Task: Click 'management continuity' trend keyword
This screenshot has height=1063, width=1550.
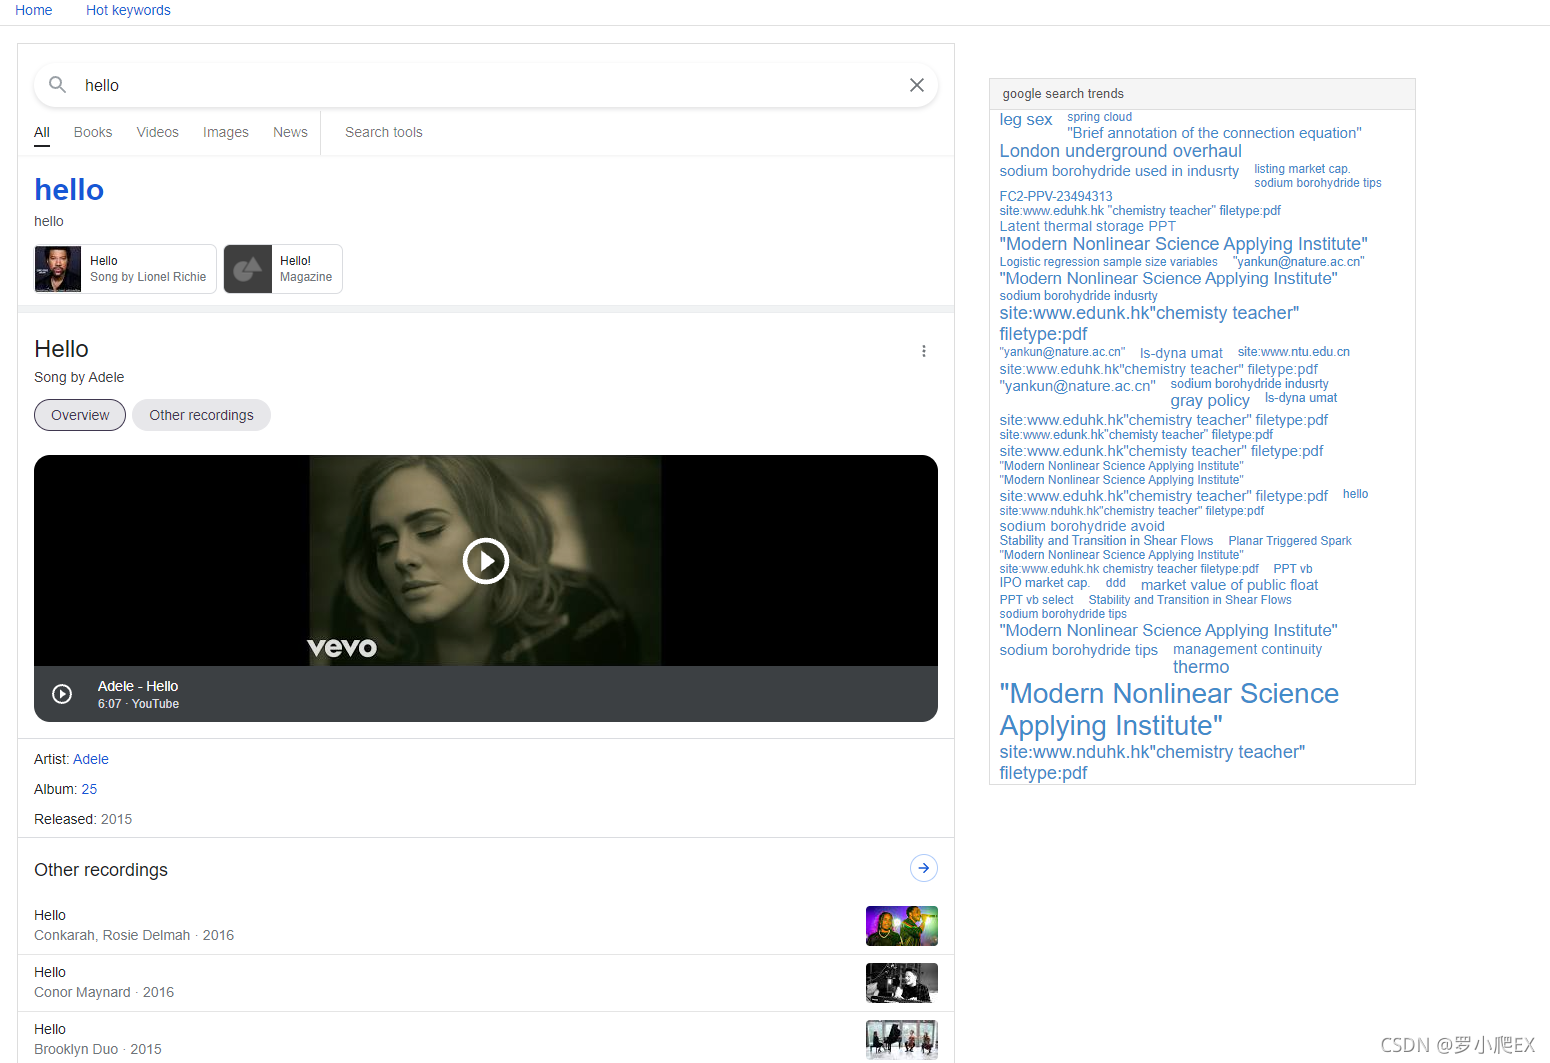Action: coord(1247,649)
